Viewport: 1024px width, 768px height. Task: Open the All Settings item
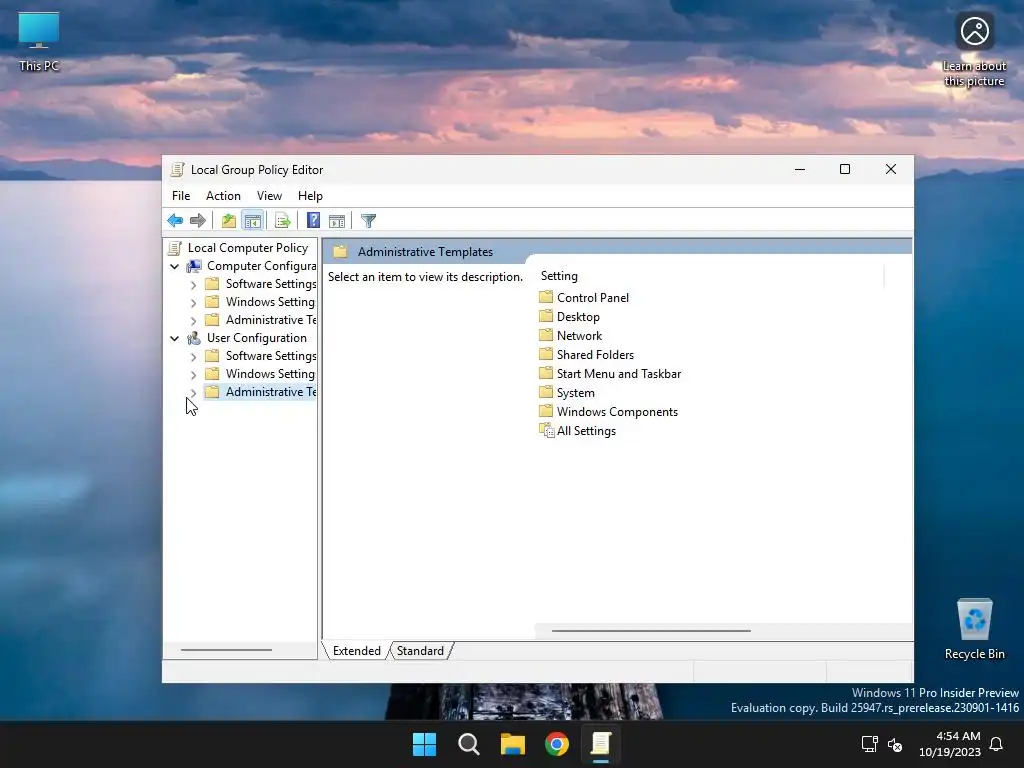pyautogui.click(x=577, y=430)
